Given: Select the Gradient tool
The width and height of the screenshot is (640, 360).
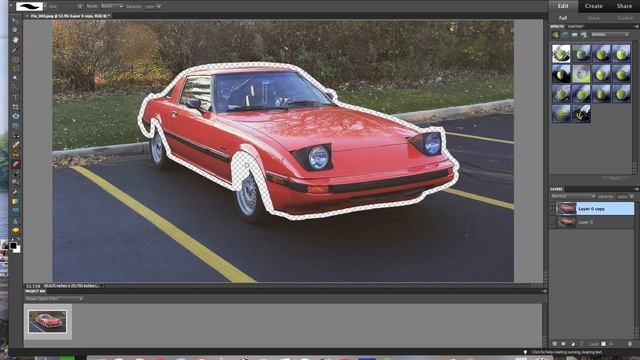Looking at the screenshot, I should point(16,202).
